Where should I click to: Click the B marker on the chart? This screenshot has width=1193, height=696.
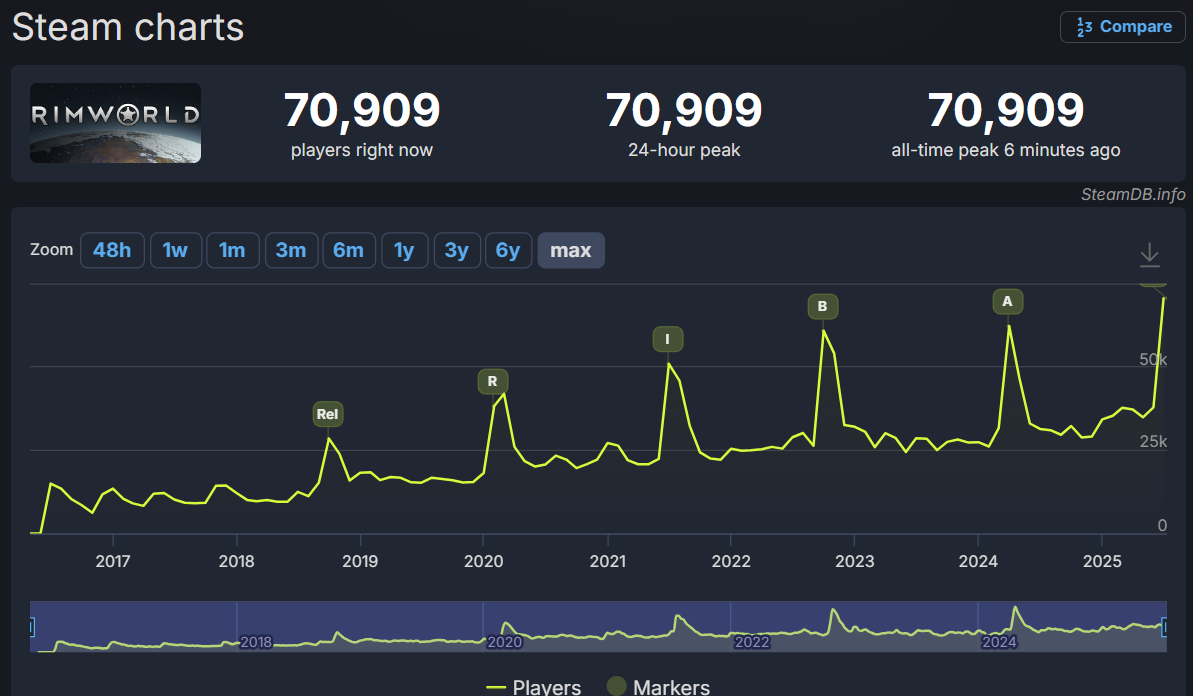pyautogui.click(x=822, y=306)
